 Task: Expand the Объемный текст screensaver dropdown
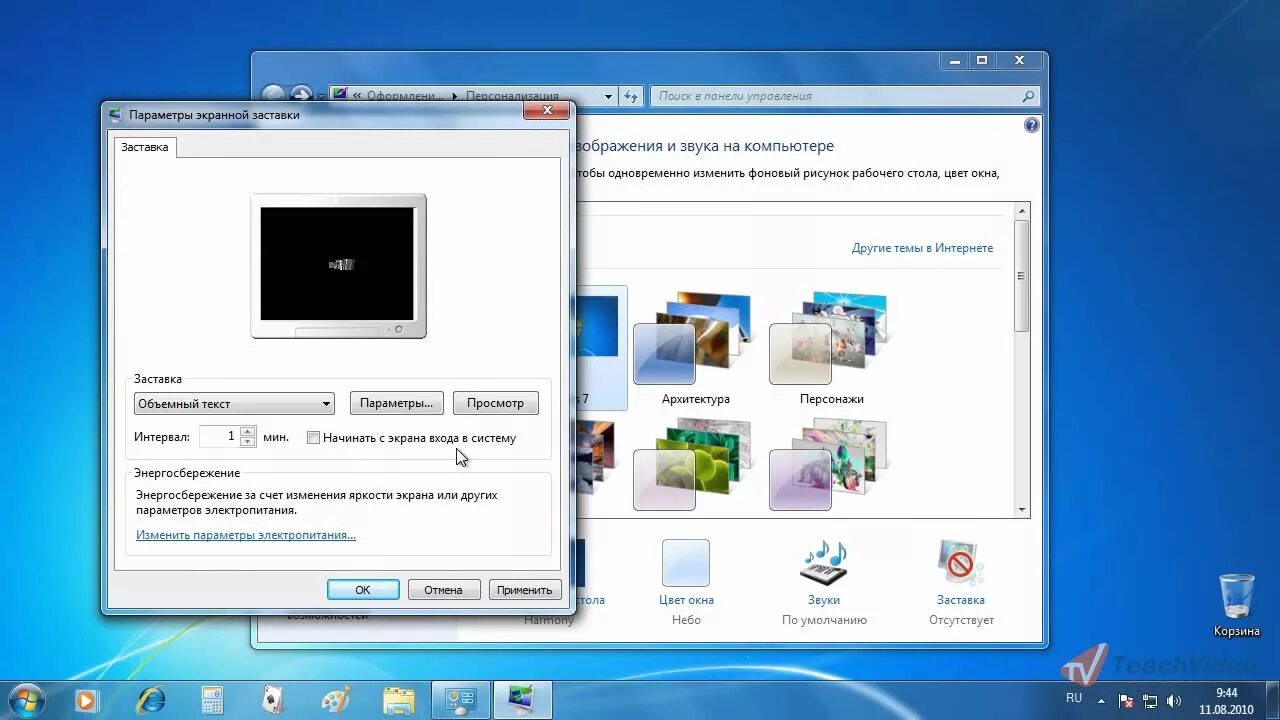(x=234, y=404)
